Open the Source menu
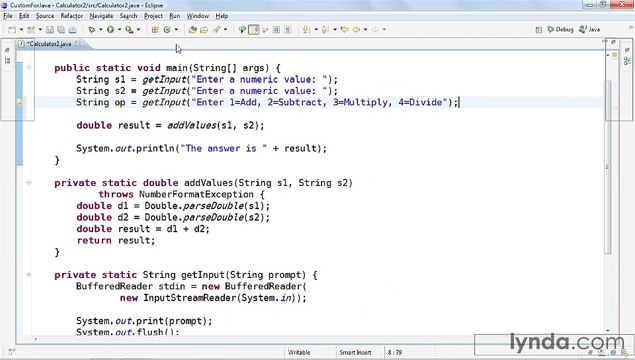This screenshot has height=360, width=635. click(x=45, y=16)
